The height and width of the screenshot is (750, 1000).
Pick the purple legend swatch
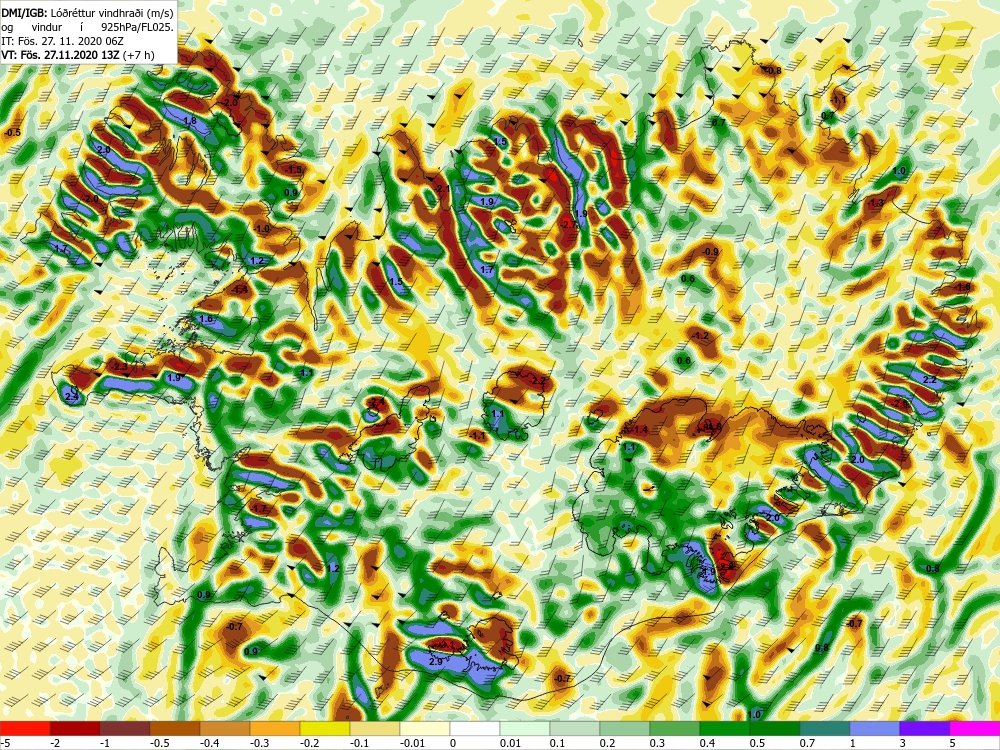(x=924, y=728)
